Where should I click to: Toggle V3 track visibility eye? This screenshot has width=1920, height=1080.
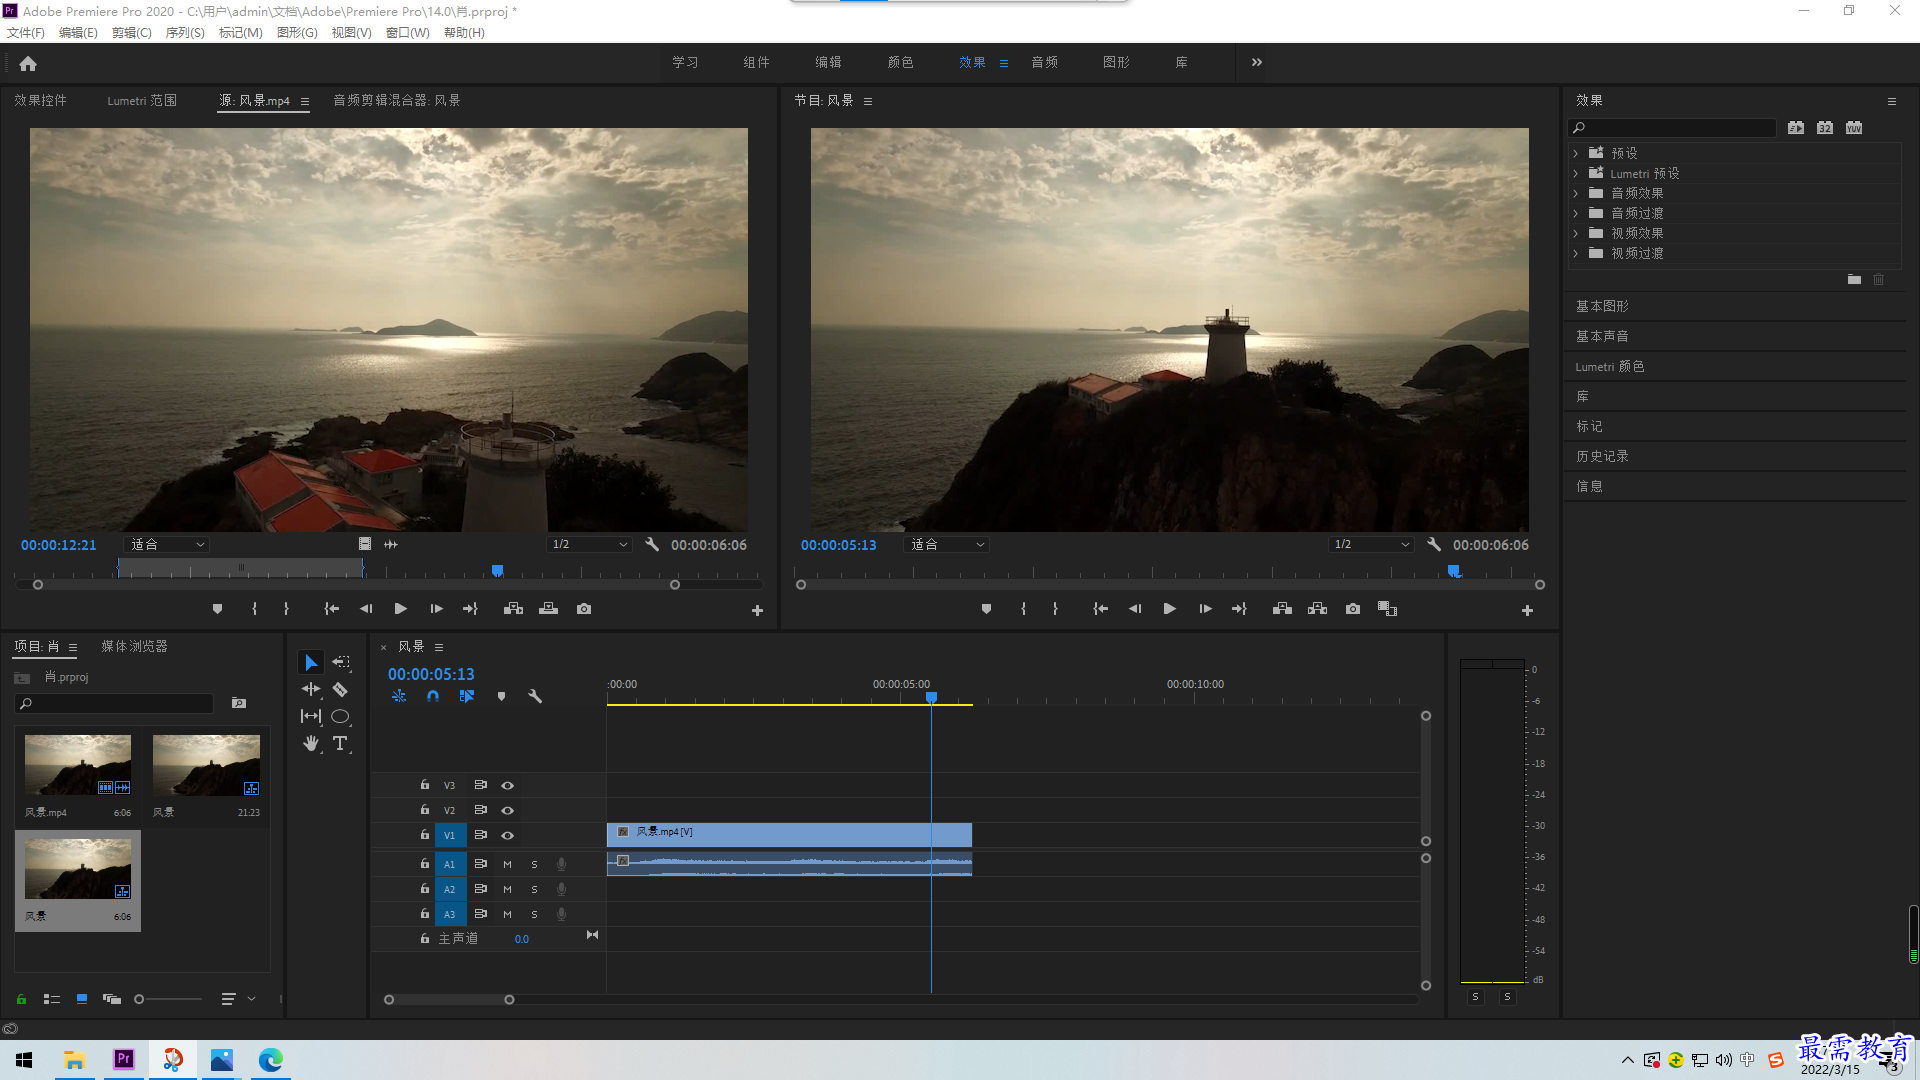[x=507, y=786]
